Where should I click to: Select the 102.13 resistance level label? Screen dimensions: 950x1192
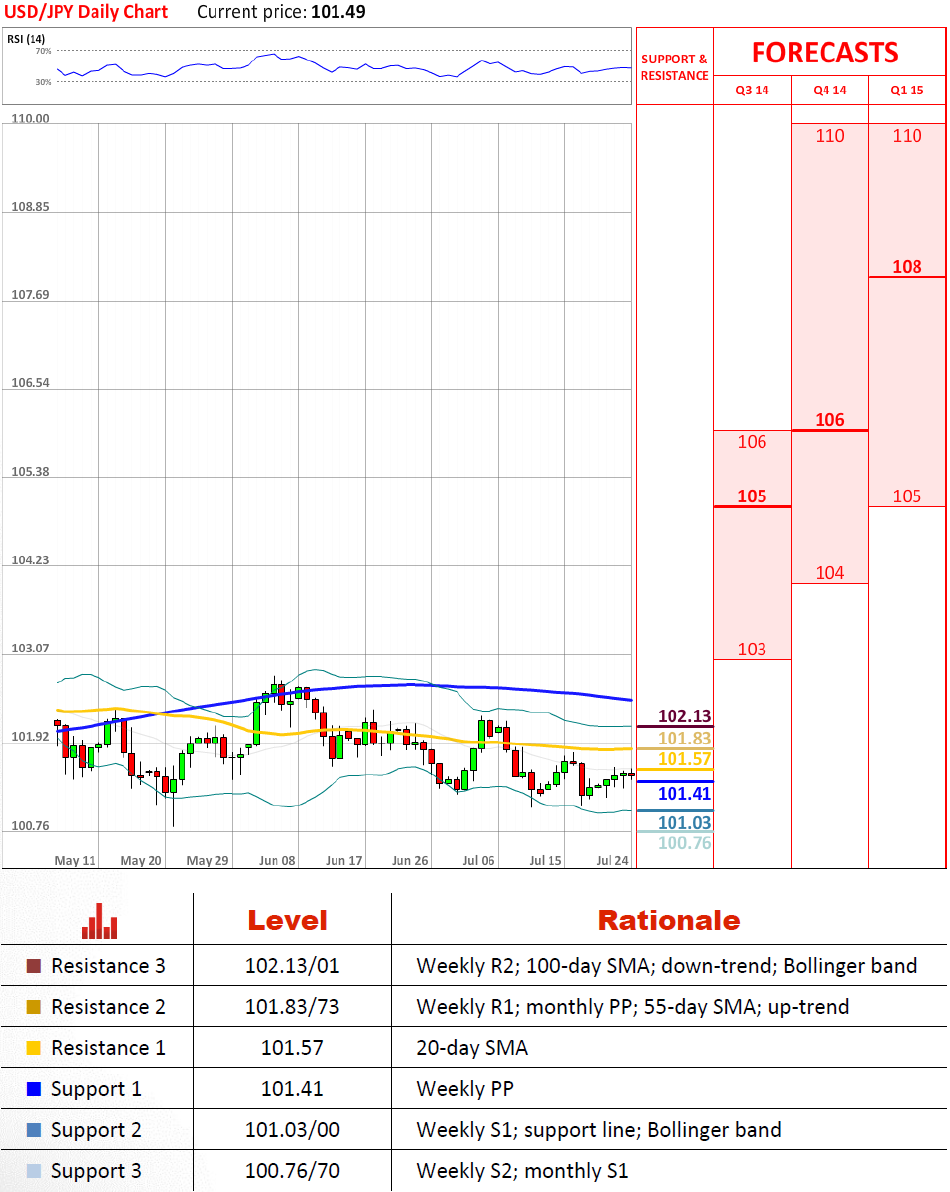coord(684,716)
